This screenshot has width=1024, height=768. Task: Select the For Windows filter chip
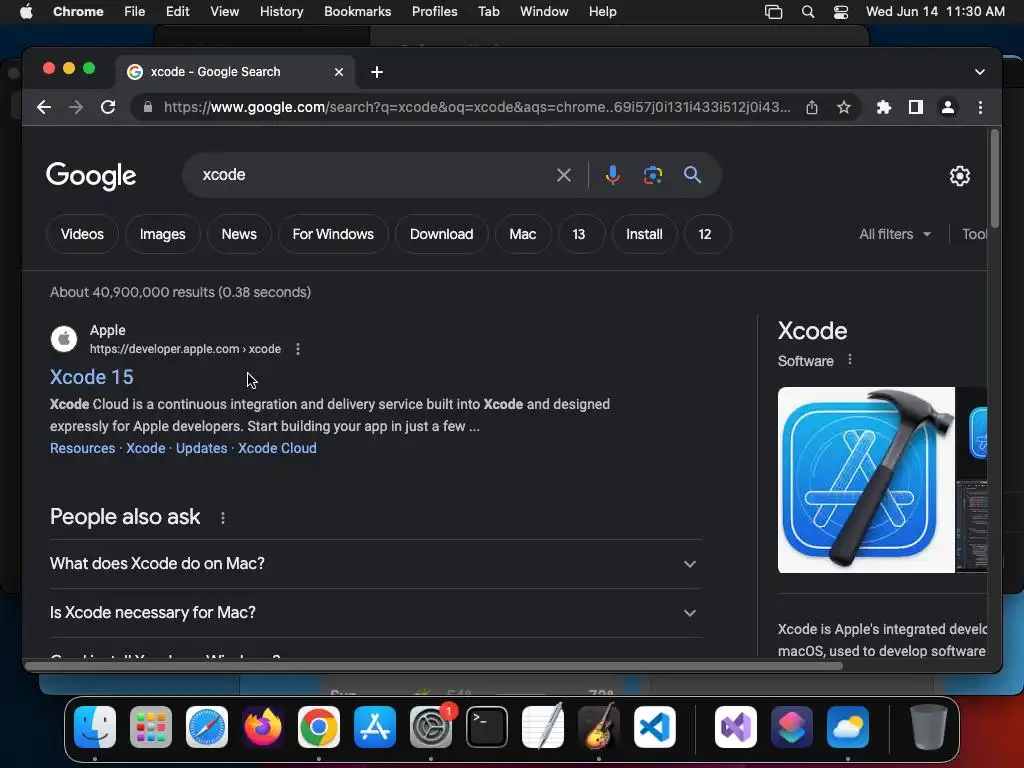pos(333,234)
